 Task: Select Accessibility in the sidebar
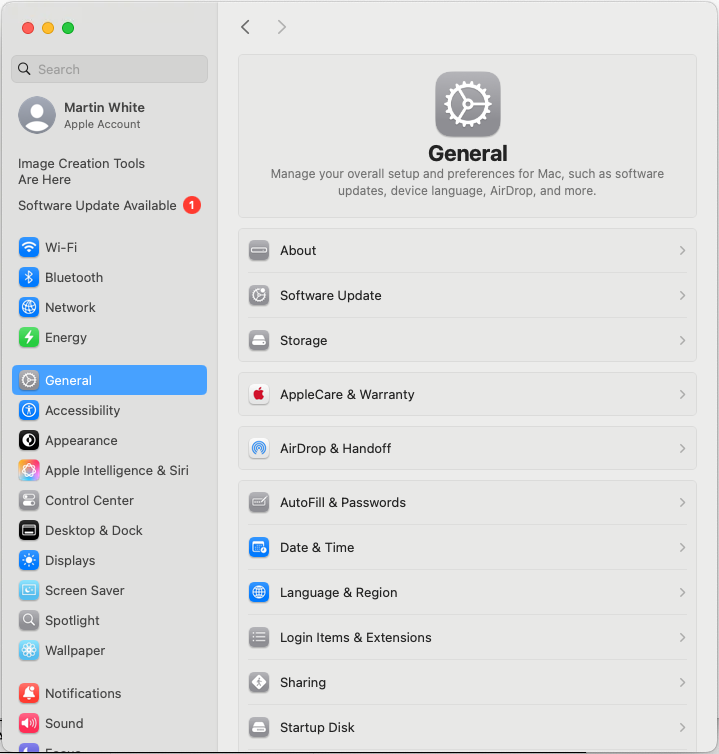pos(82,410)
